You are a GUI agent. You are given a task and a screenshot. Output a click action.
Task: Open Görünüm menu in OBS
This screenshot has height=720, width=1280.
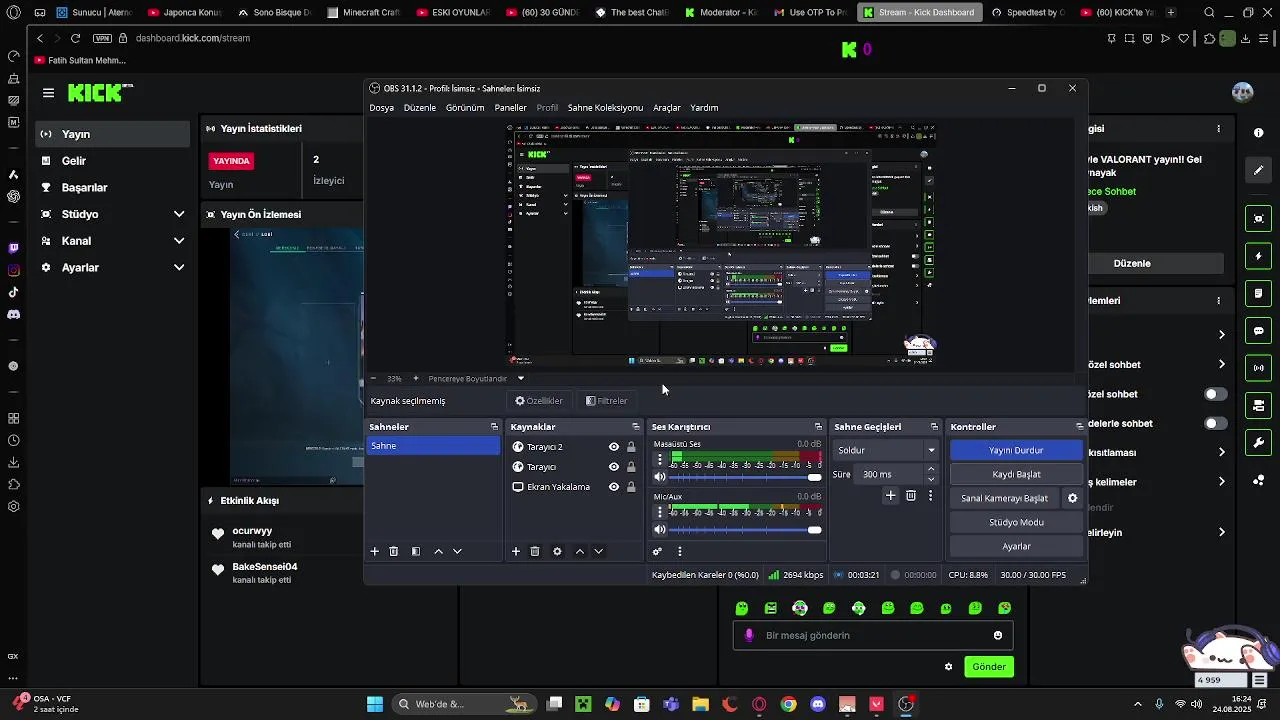(465, 107)
